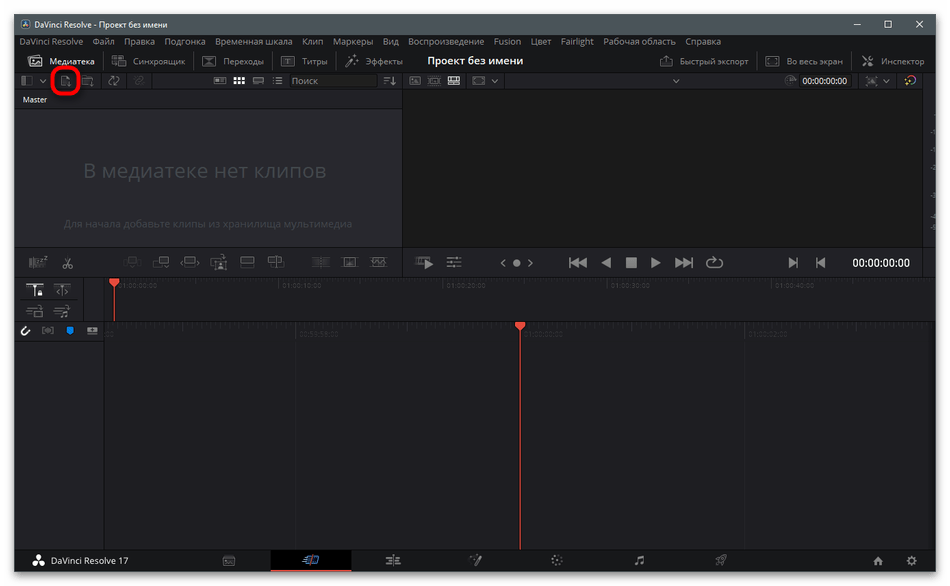Open the timeline name dropdown in viewer header

[x=676, y=81]
